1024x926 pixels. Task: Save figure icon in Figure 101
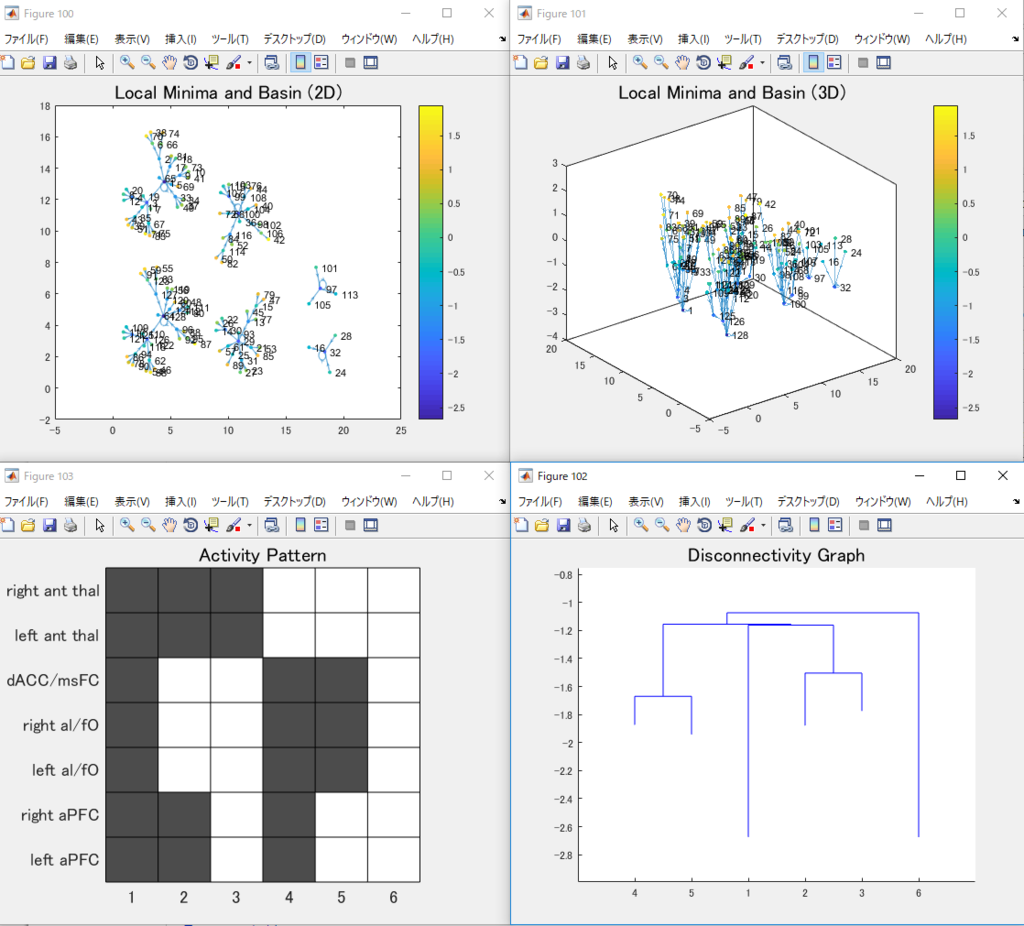[x=562, y=63]
